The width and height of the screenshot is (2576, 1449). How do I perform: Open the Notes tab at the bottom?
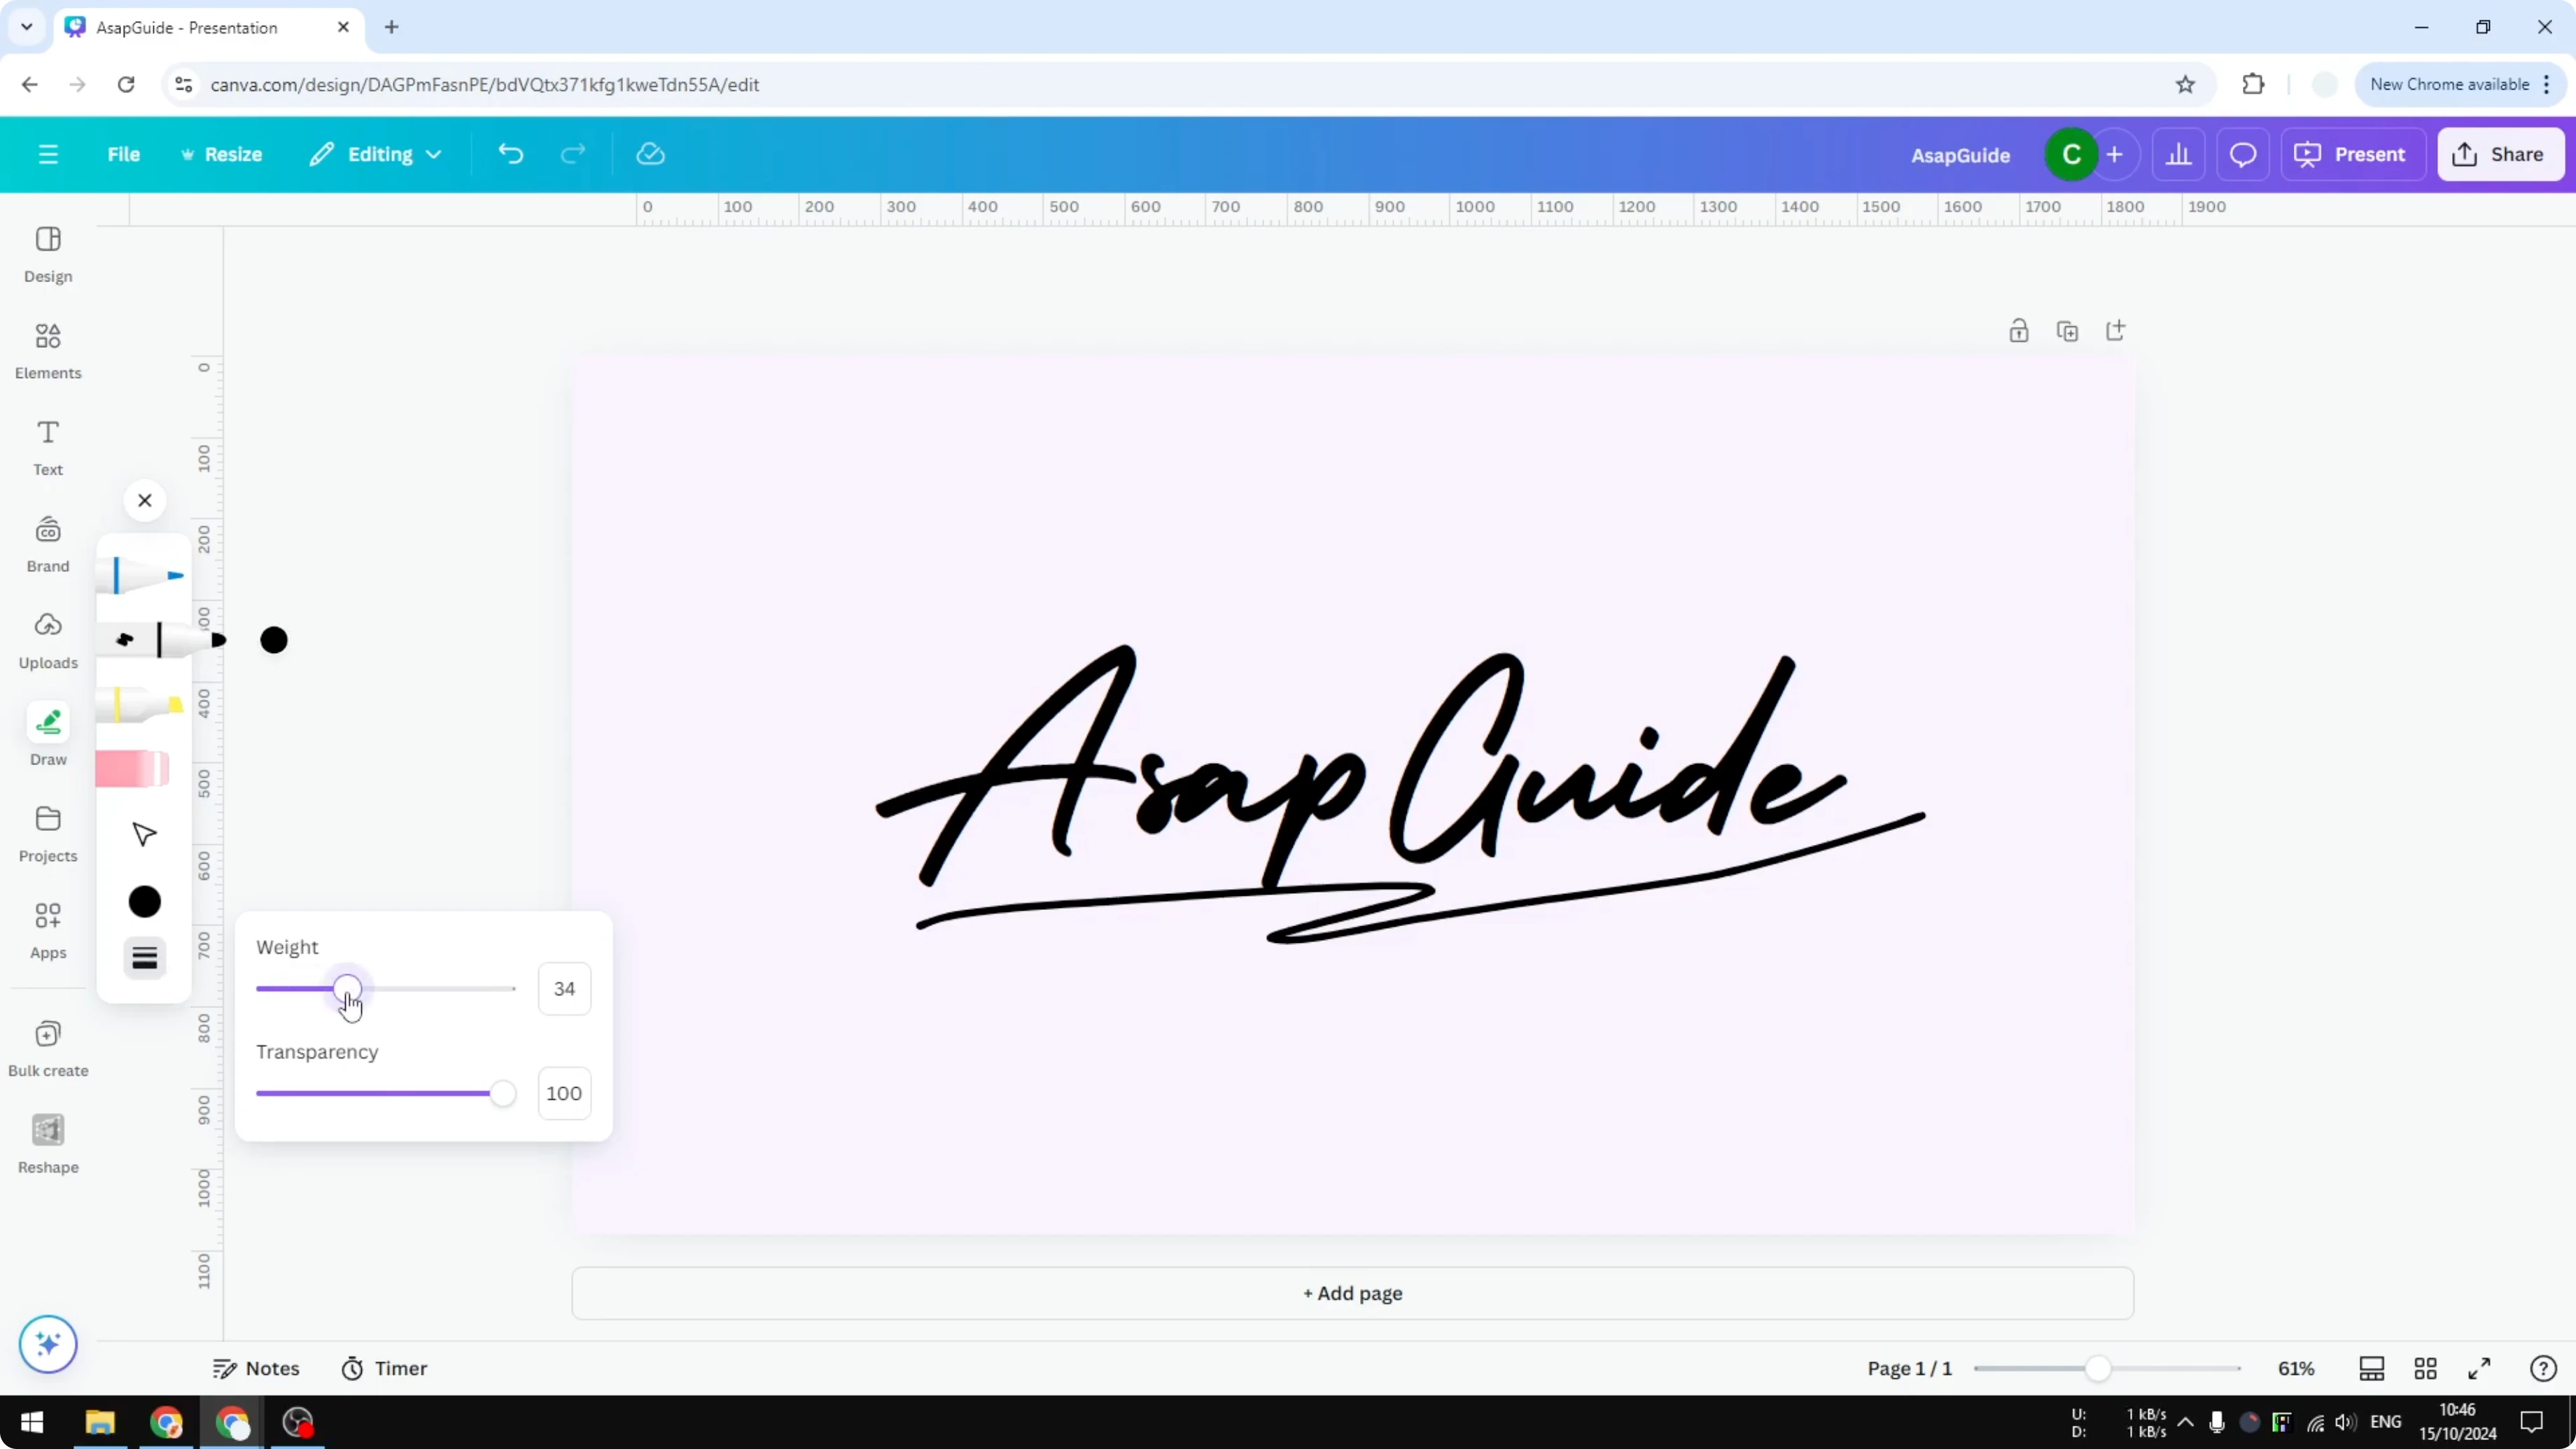coord(256,1368)
